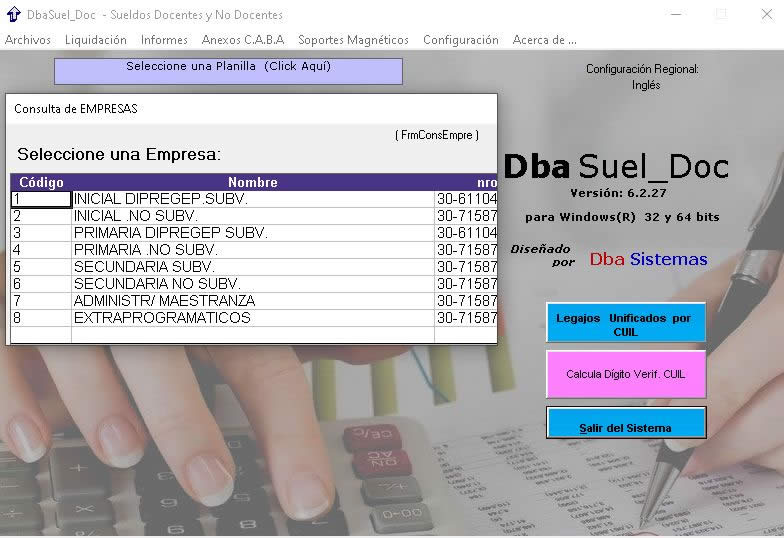
Task: Open the Configuración menu
Action: coord(460,40)
